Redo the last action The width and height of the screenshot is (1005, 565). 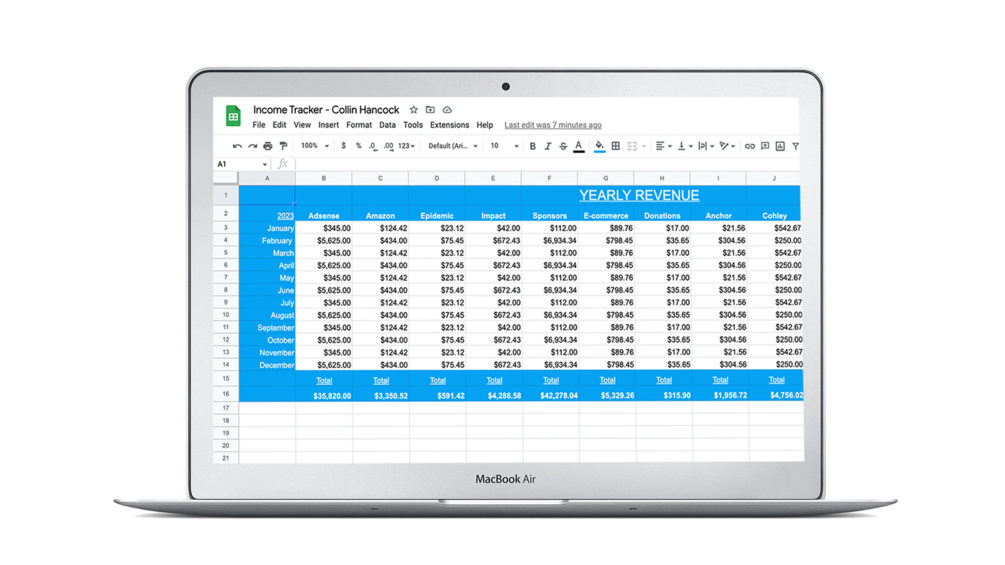253,146
